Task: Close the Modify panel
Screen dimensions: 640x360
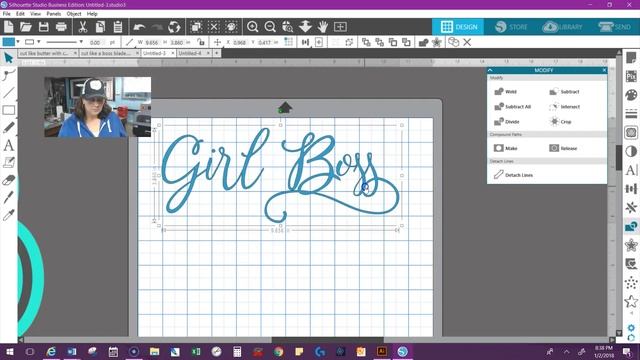Action: [x=604, y=70]
